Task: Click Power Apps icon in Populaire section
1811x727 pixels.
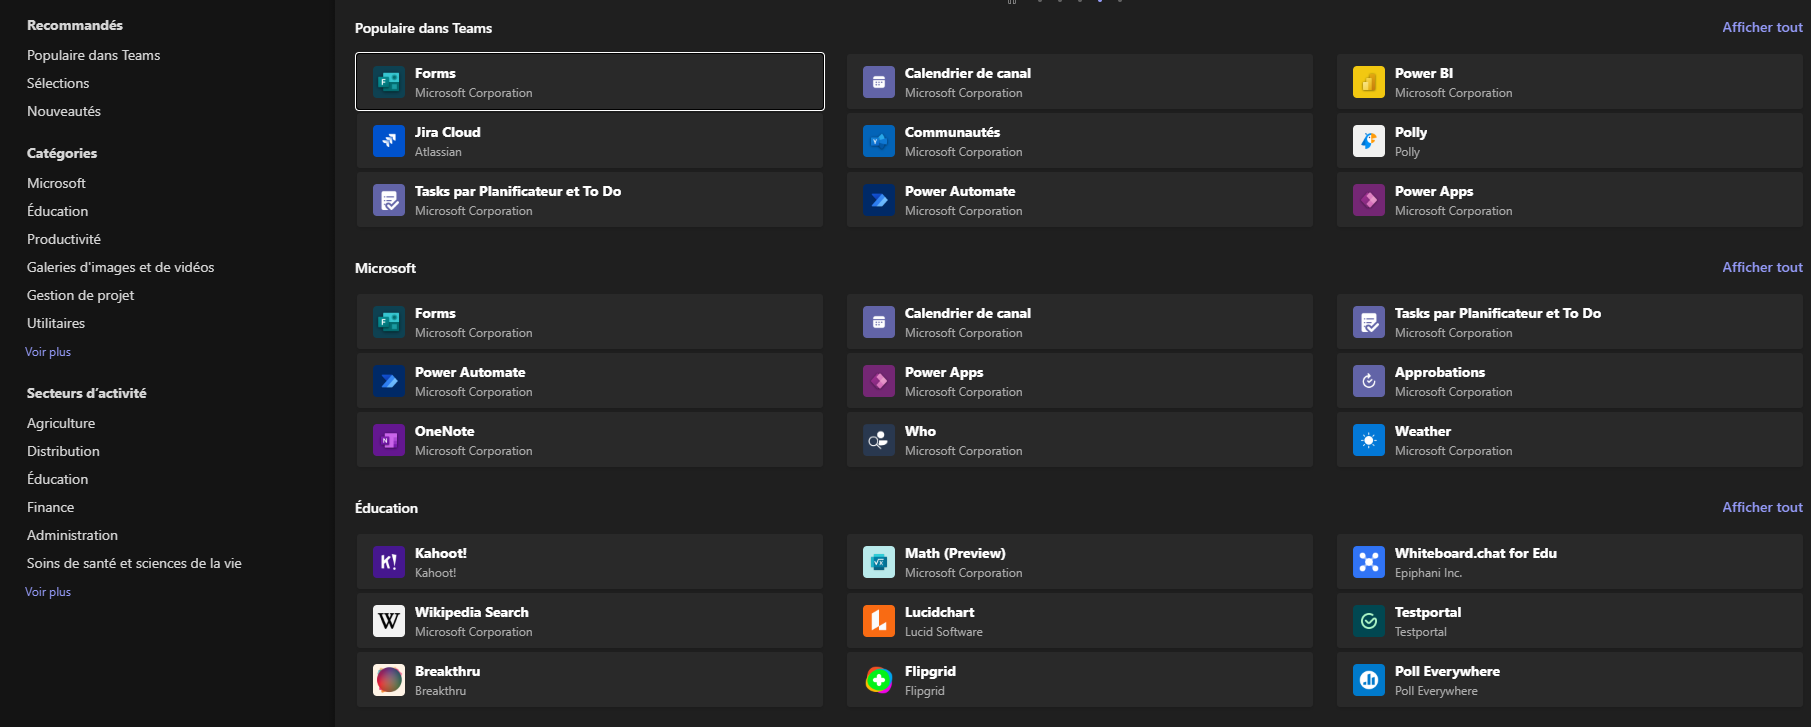Action: [x=1369, y=200]
